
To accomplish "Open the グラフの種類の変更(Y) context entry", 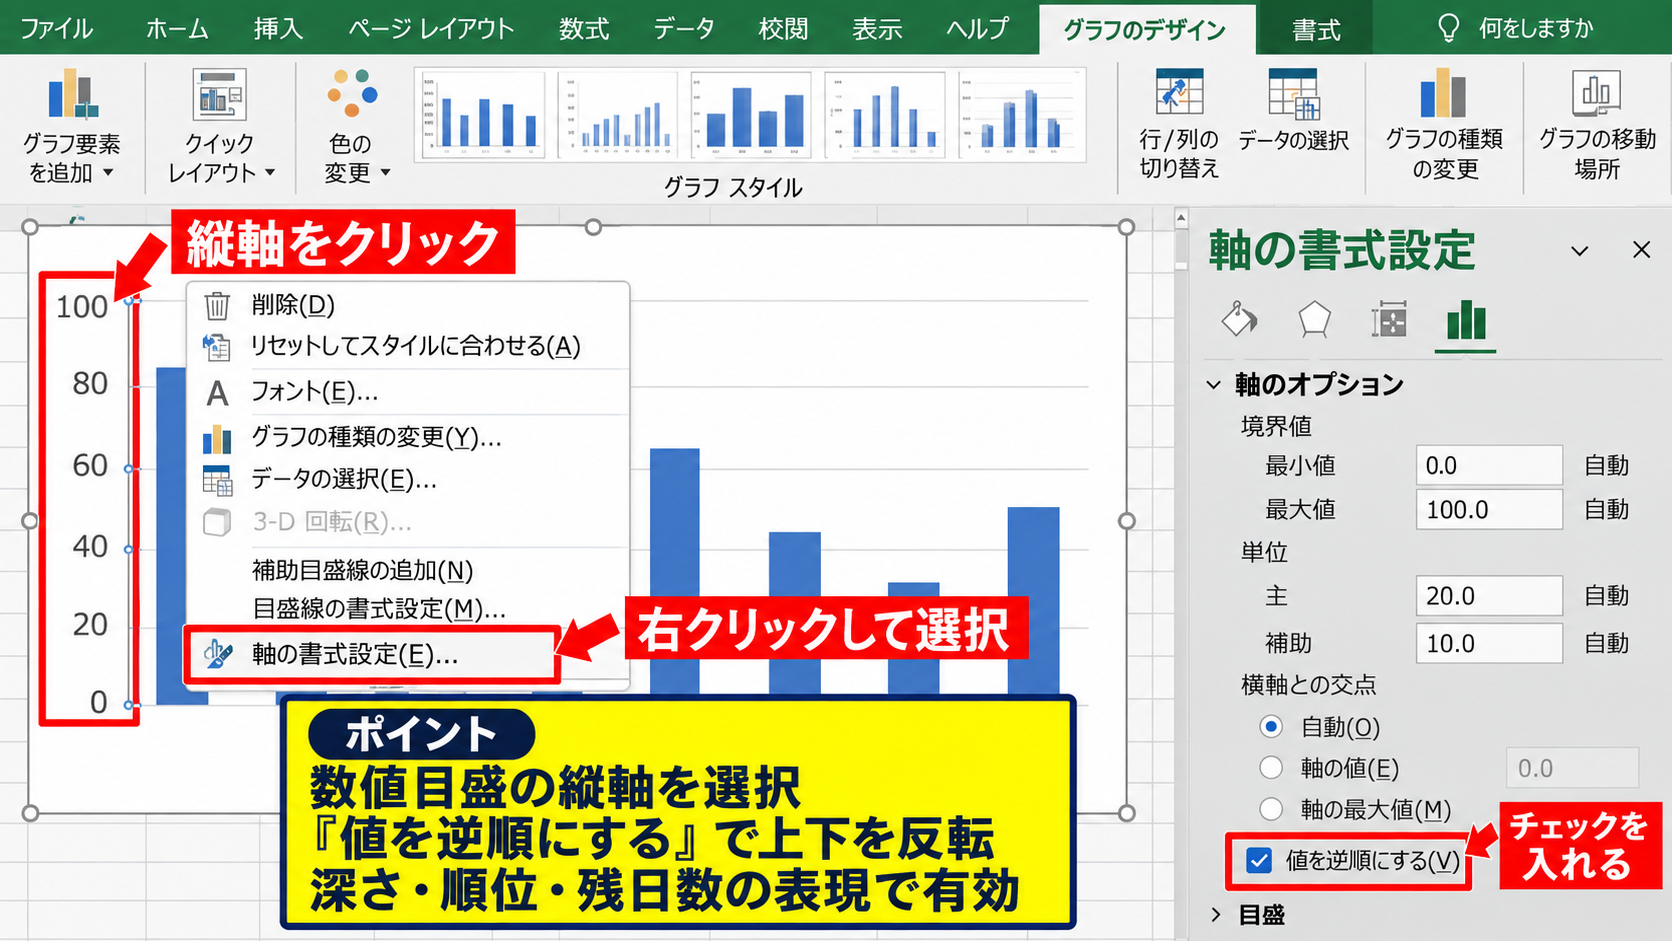I will click(376, 437).
